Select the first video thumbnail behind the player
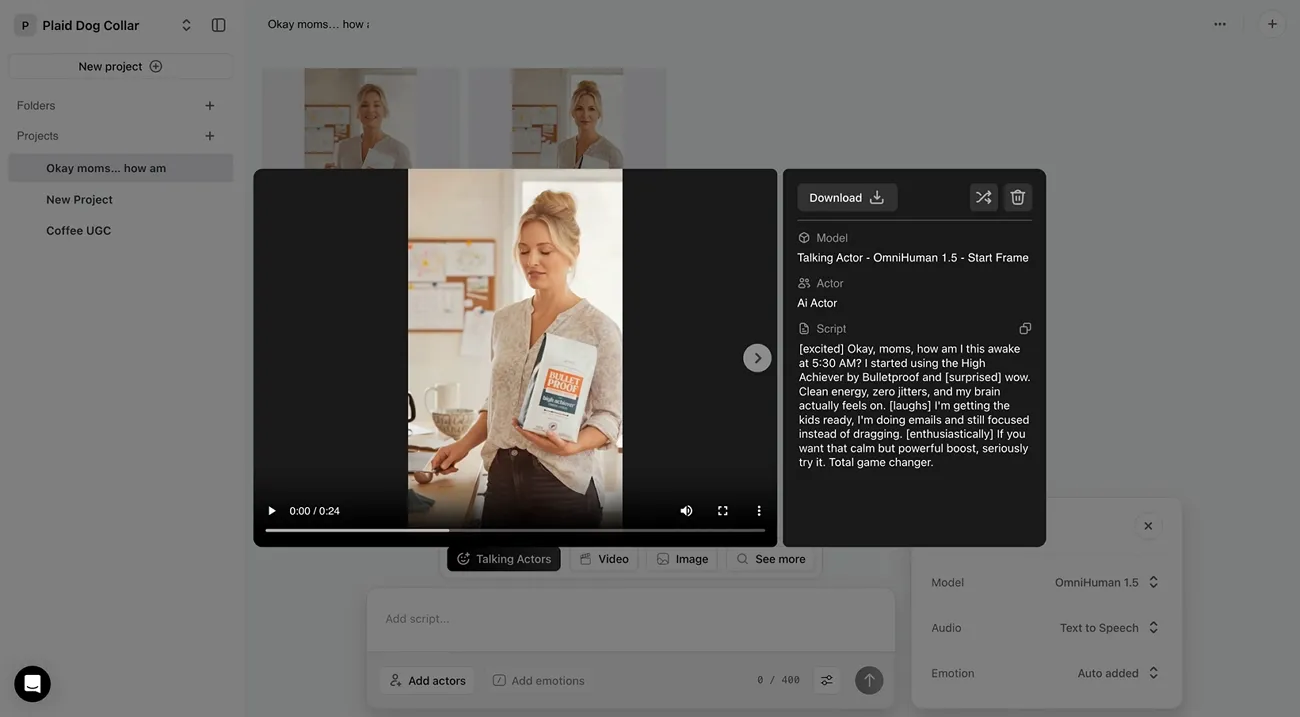The width and height of the screenshot is (1300, 717). [x=361, y=118]
